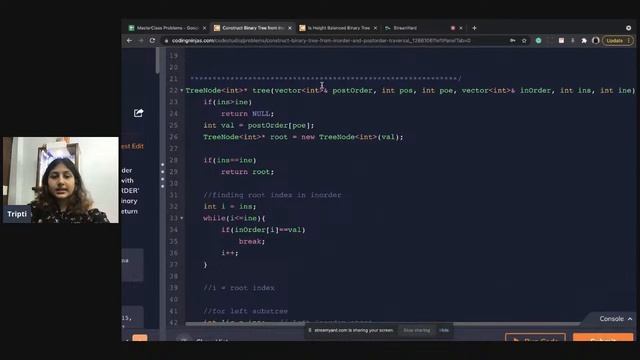The height and width of the screenshot is (360, 640).
Task: Click the green Grammarly extension icon
Action: click(538, 40)
